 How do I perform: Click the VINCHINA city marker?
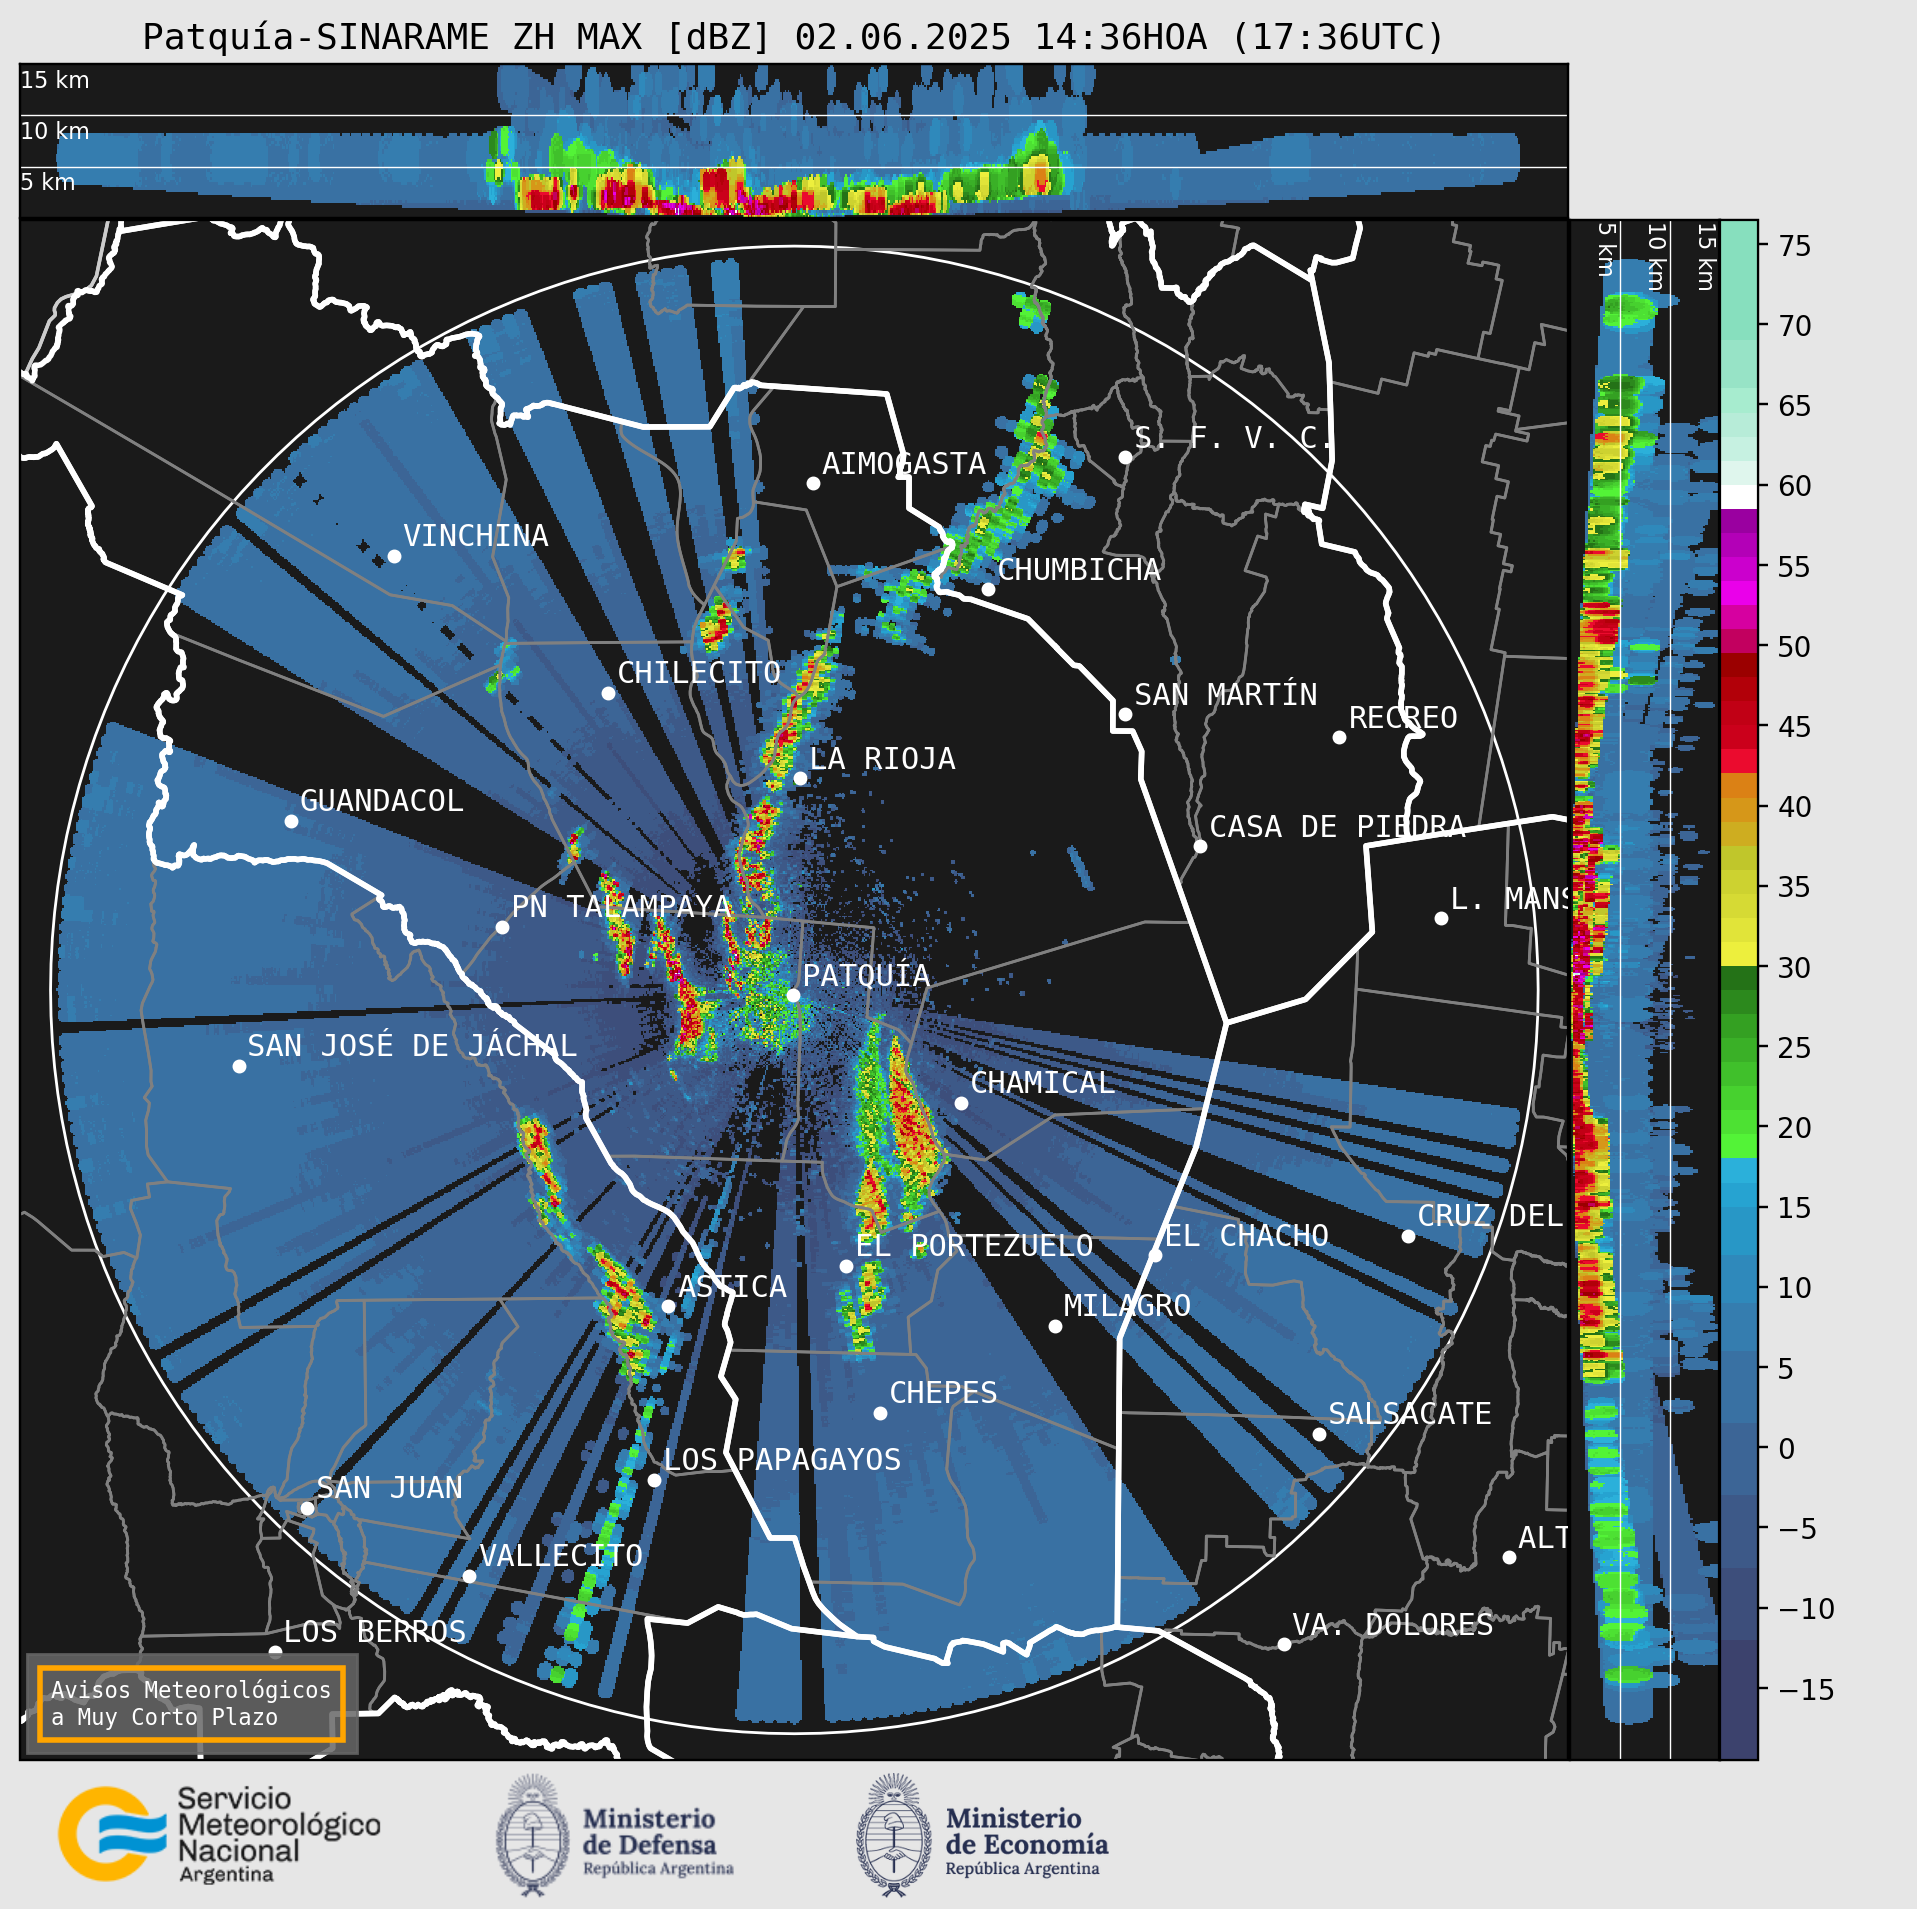point(394,556)
